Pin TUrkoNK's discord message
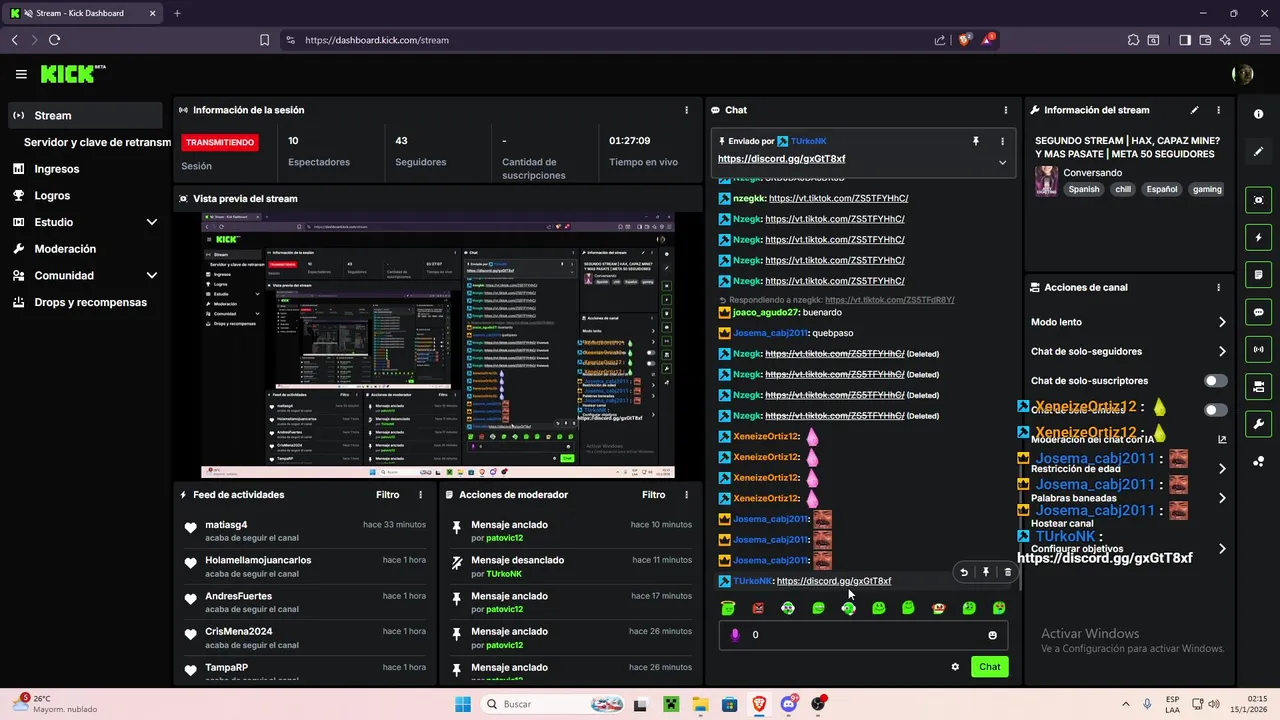Screen dimensions: 1280x720 pos(986,572)
